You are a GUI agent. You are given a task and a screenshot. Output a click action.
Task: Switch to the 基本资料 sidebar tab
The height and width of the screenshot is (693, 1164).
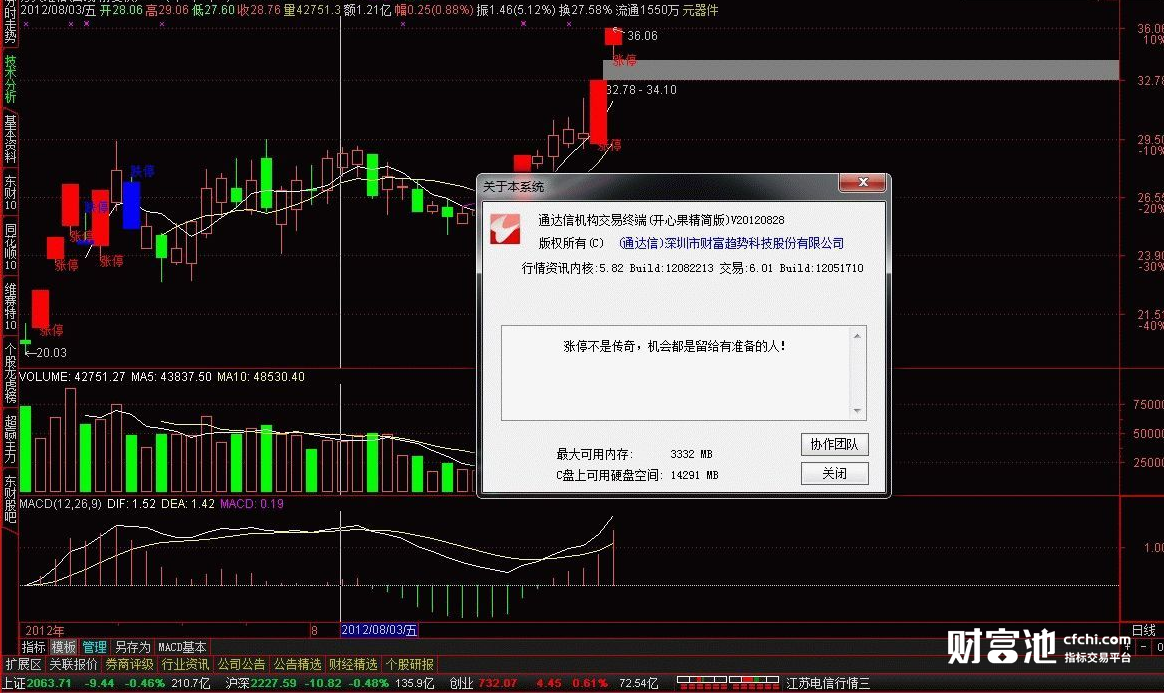point(10,138)
